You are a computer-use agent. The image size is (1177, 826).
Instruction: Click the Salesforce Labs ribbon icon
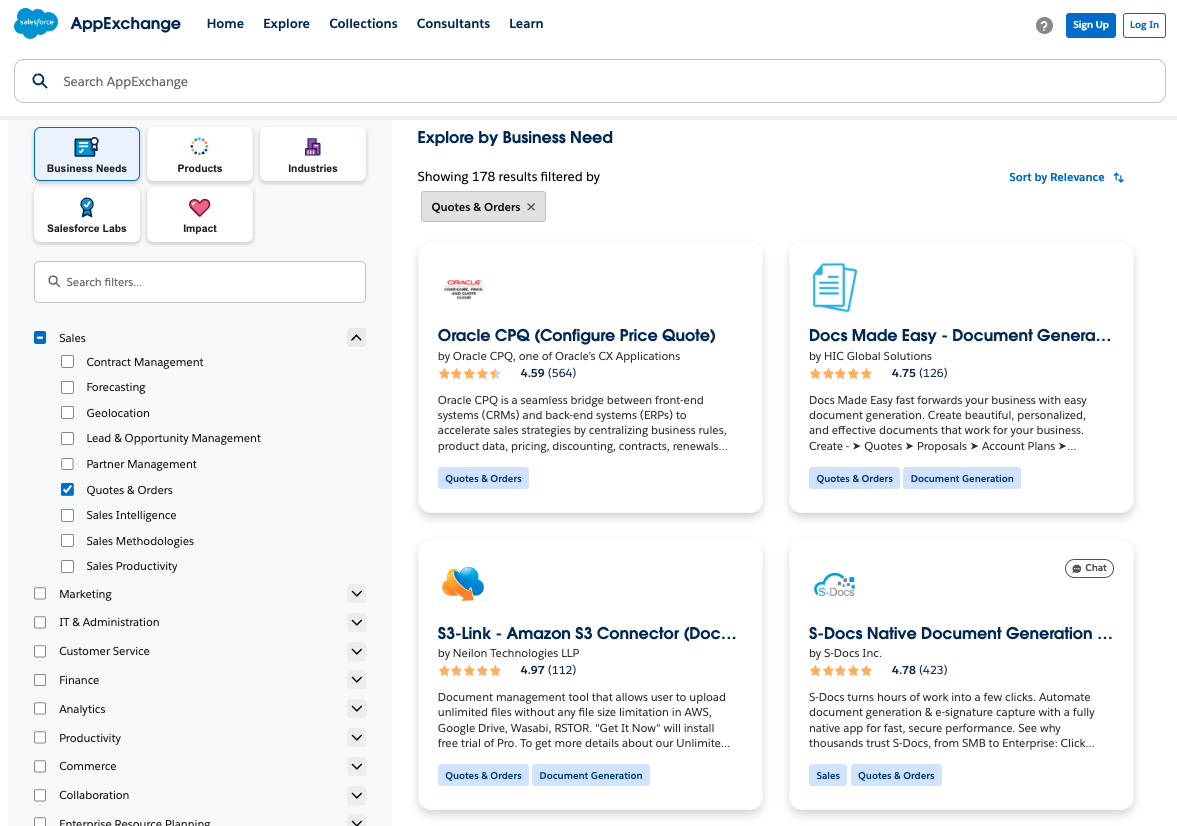click(87, 206)
